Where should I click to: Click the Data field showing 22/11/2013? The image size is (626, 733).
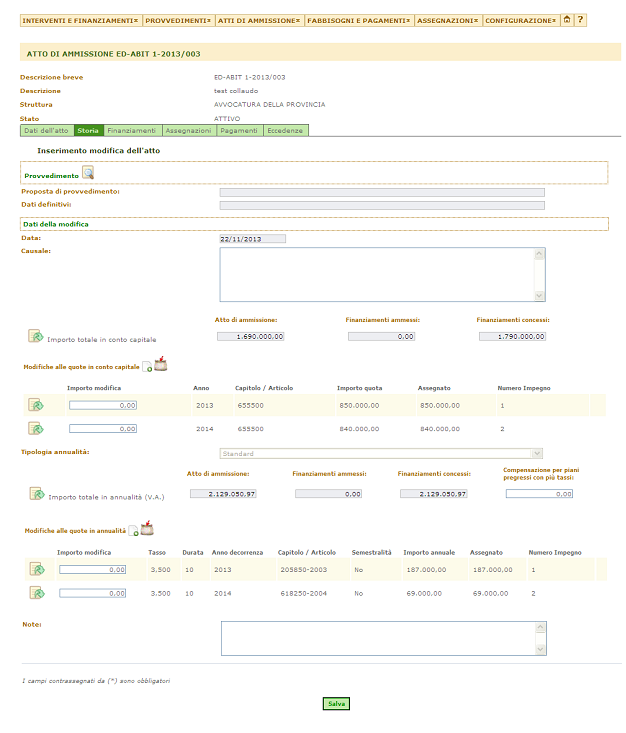252,239
